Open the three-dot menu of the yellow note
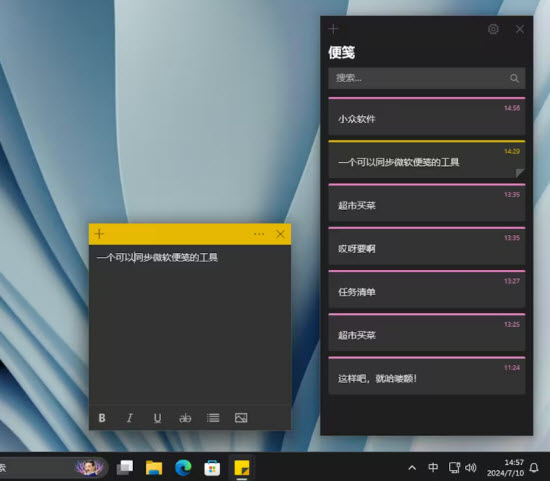 (x=259, y=234)
